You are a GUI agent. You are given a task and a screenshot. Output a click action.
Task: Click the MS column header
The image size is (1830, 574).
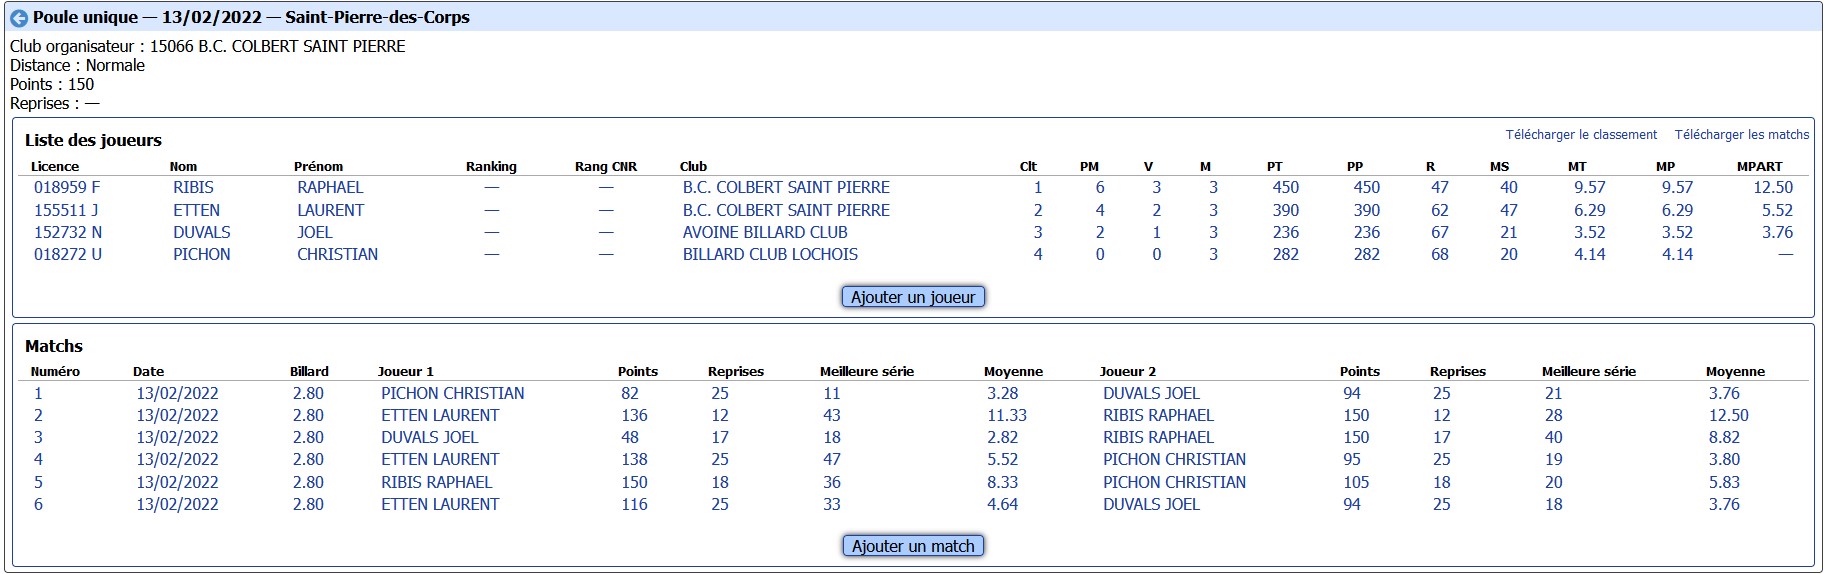[1499, 167]
